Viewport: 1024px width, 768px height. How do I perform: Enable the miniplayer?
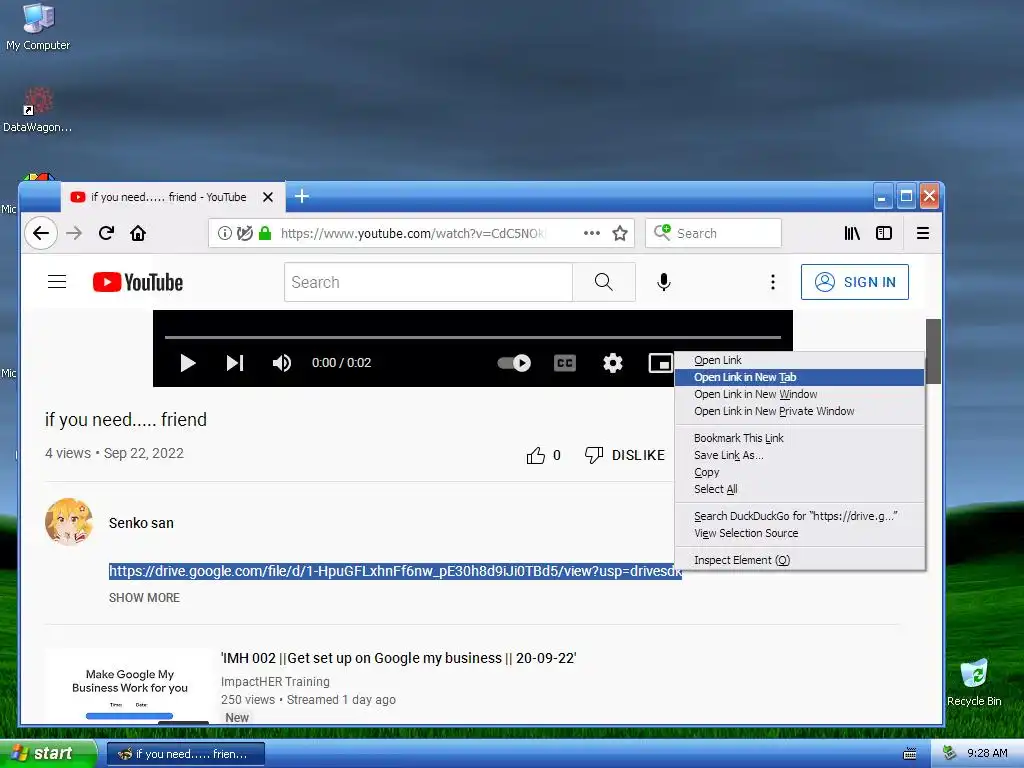660,363
